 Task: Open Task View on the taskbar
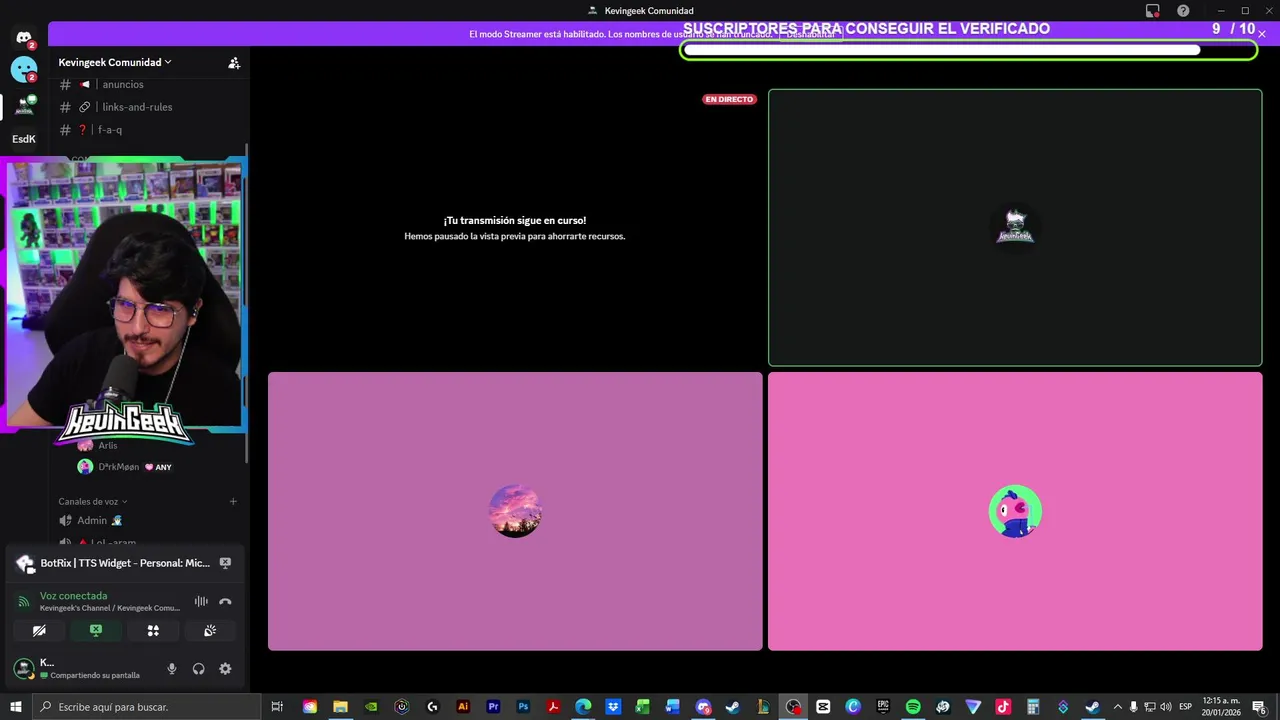click(277, 707)
